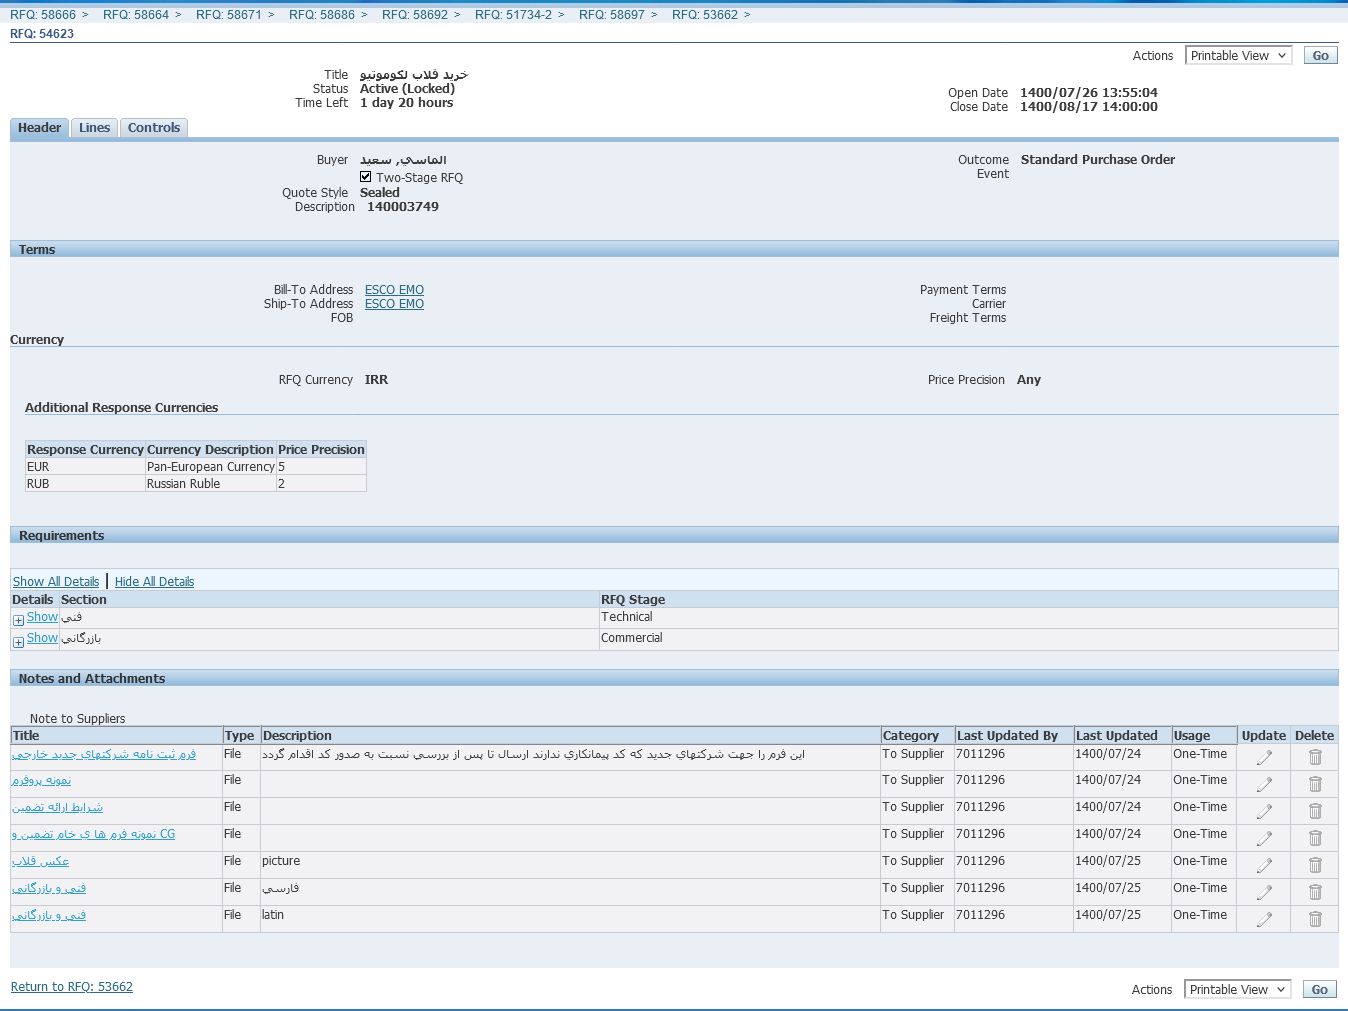Image resolution: width=1348 pixels, height=1011 pixels.
Task: Open breadcrumb RFQ: 58664
Action: click(x=136, y=15)
